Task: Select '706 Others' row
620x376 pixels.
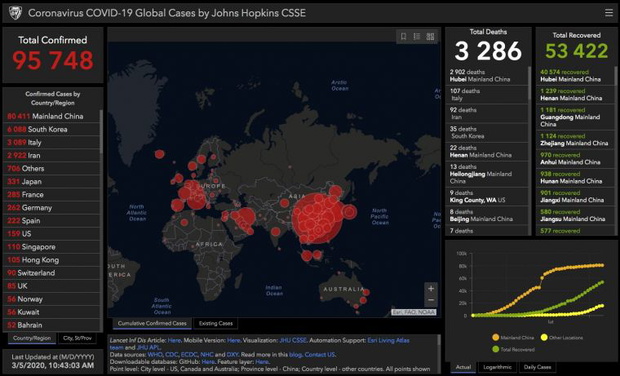Action: 51,168
